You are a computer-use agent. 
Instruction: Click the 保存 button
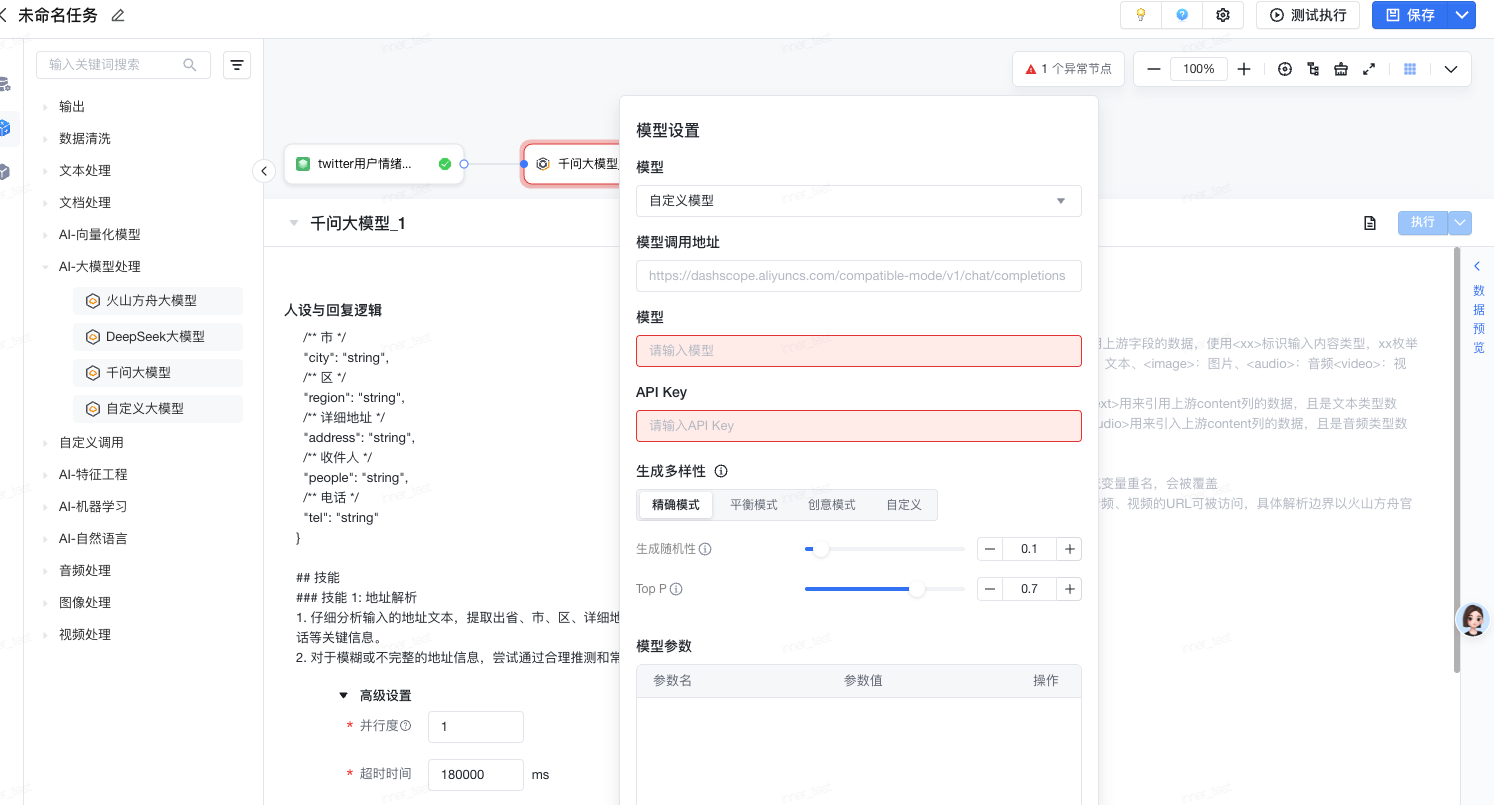[1410, 15]
